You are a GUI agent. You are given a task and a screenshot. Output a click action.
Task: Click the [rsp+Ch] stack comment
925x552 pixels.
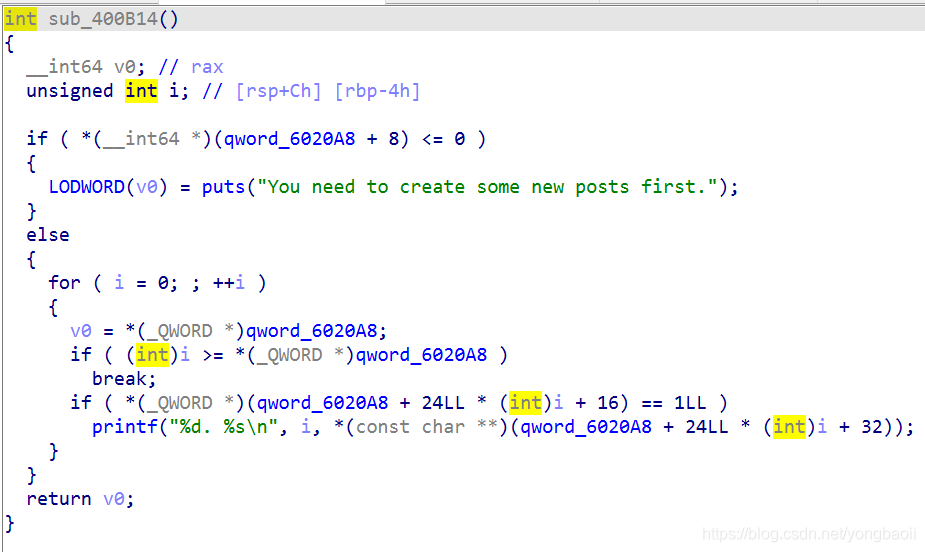278,91
